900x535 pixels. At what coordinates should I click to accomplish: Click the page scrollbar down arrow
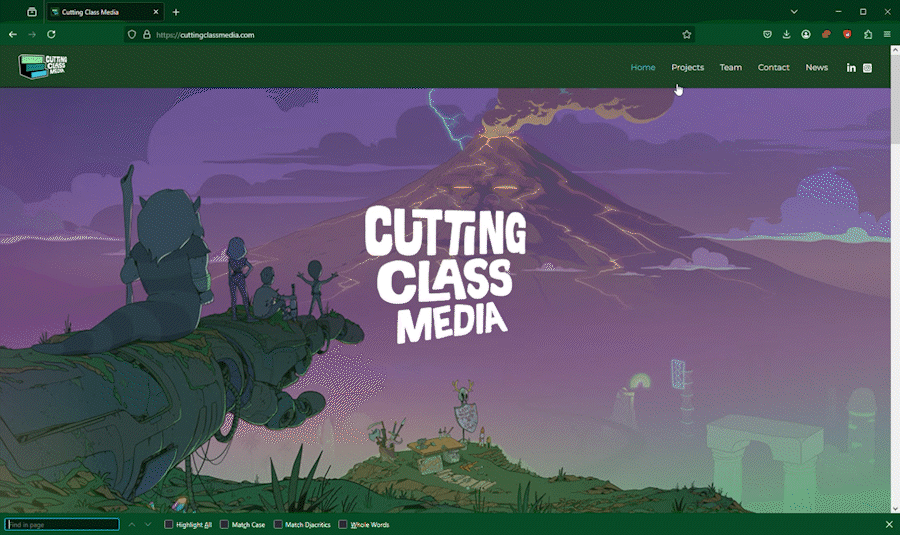coord(895,509)
